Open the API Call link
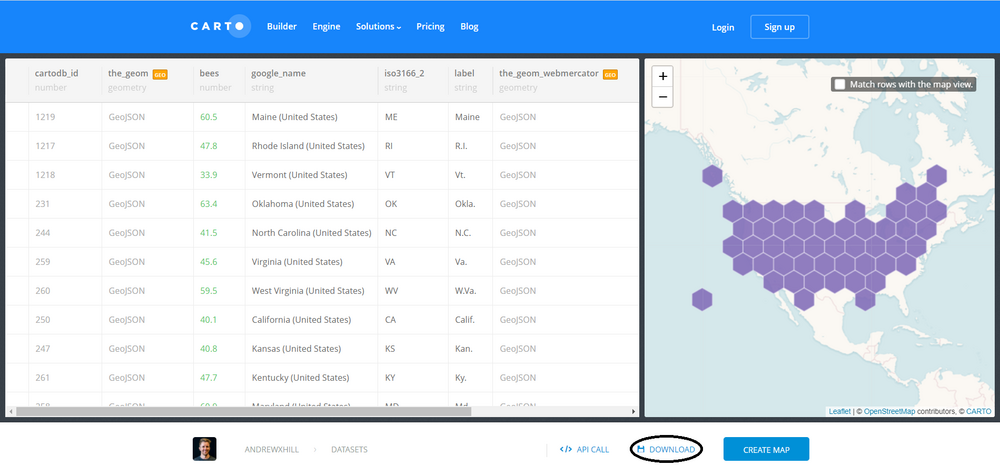Viewport: 1000px width, 465px height. pyautogui.click(x=584, y=450)
